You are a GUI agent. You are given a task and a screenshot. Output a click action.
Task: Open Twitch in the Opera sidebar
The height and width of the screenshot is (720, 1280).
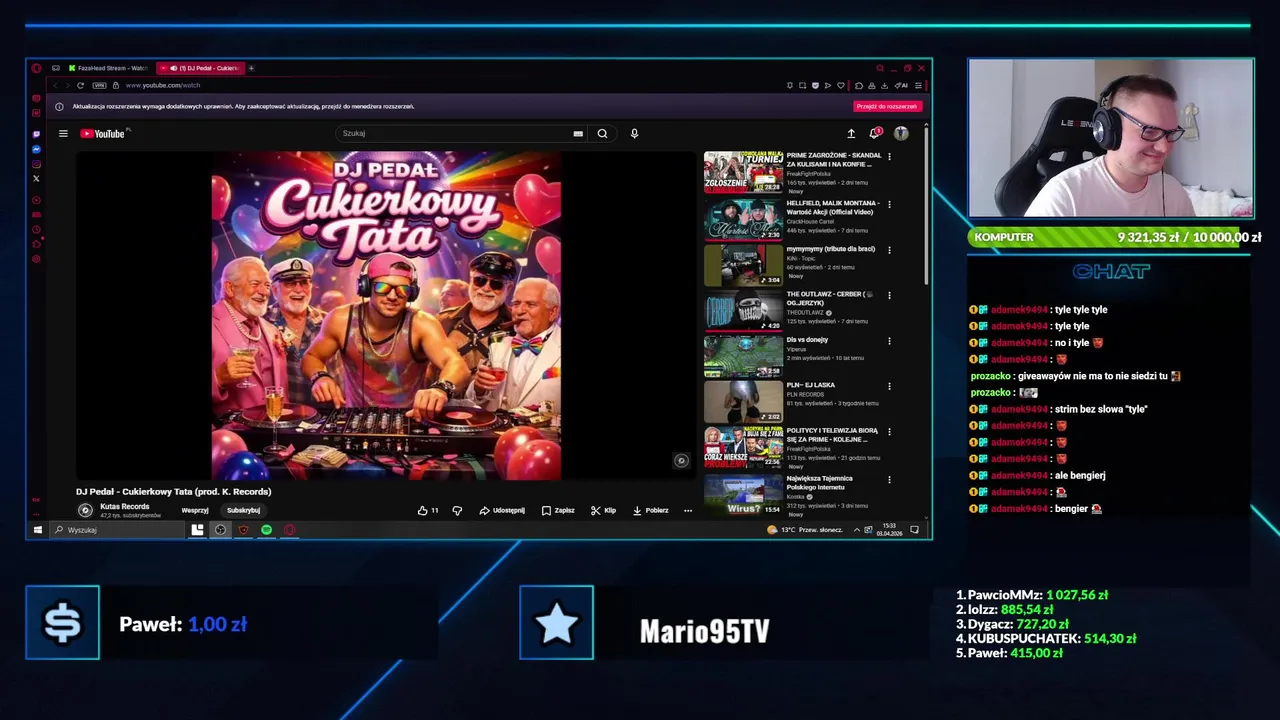36,134
